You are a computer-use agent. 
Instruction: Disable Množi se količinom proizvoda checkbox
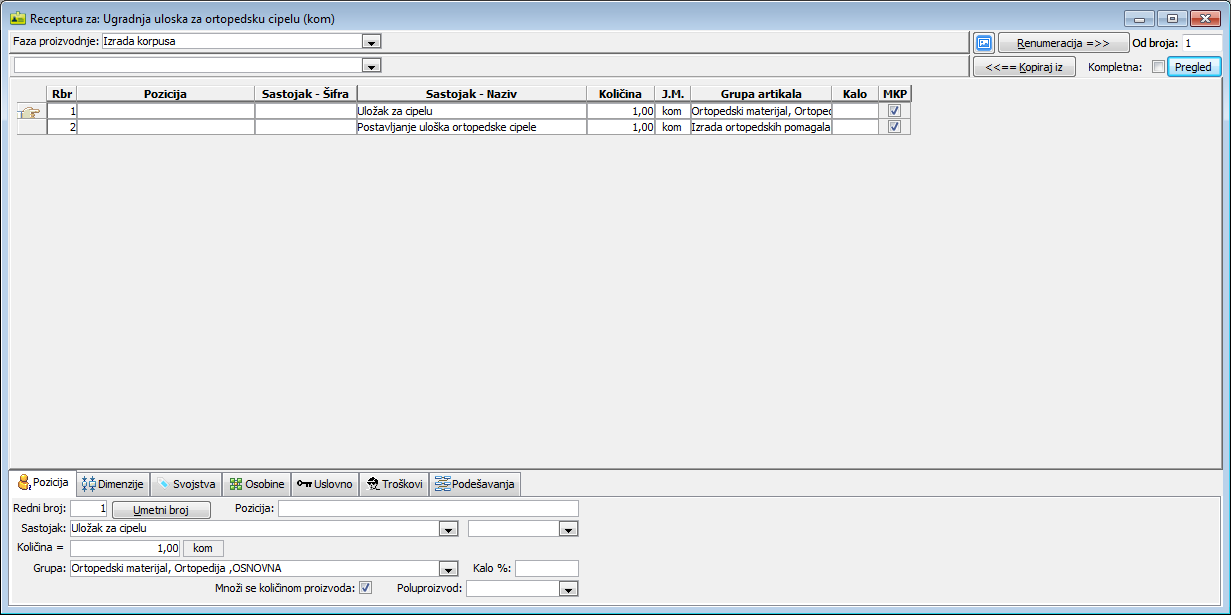tap(366, 588)
